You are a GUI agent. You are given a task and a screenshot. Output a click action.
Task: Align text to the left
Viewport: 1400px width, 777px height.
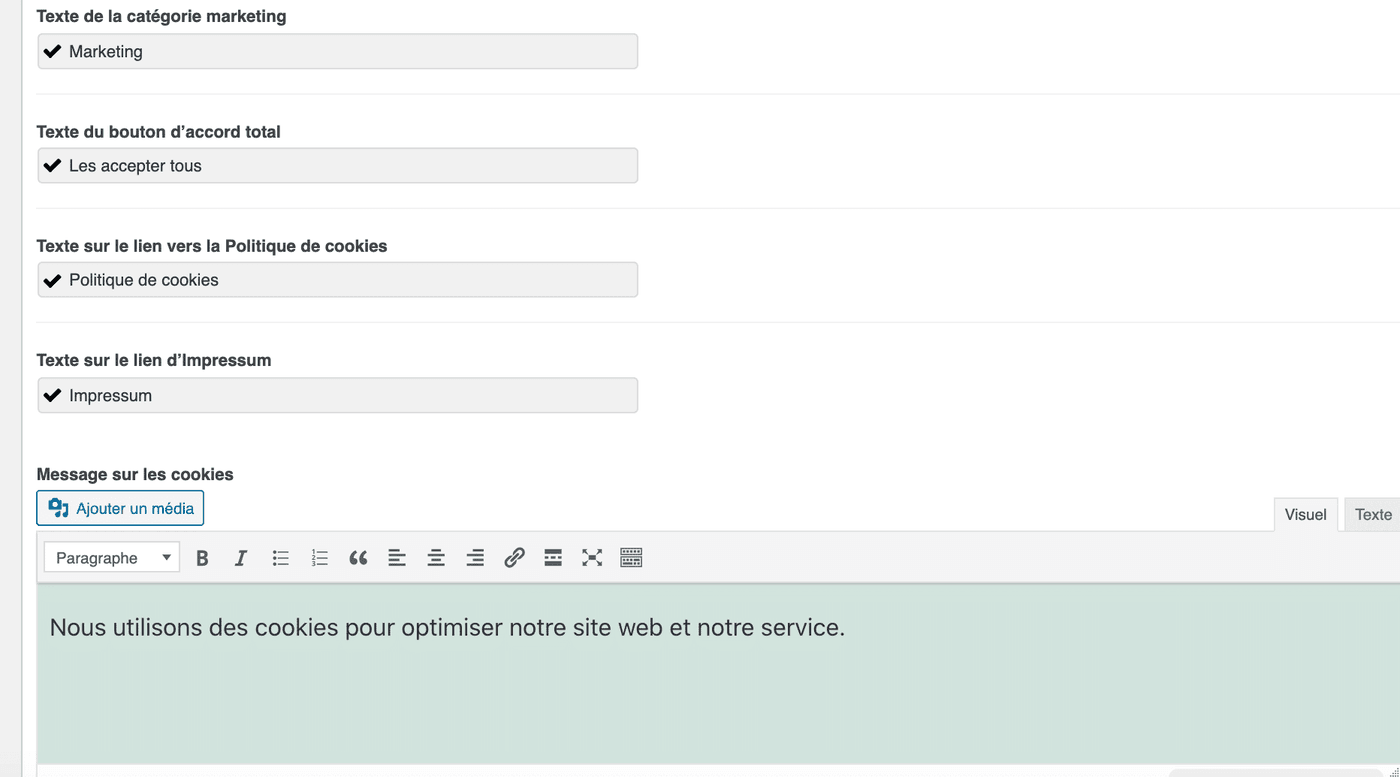pos(397,558)
